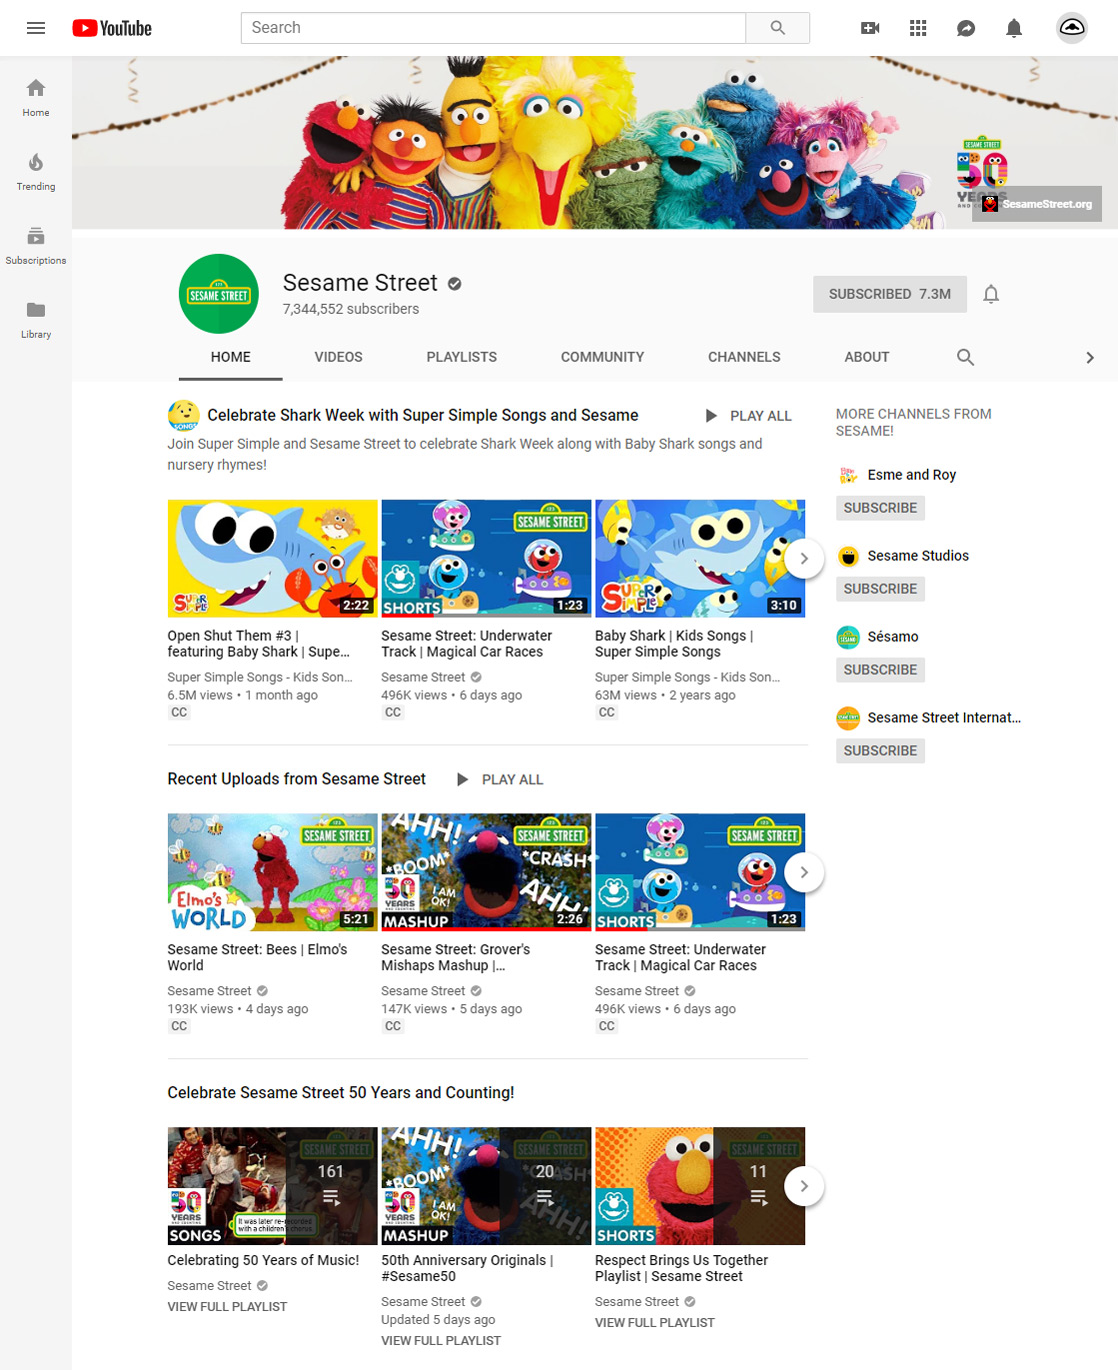Click the Super Simple Songs section icon
Image resolution: width=1118 pixels, height=1370 pixels.
tap(183, 415)
